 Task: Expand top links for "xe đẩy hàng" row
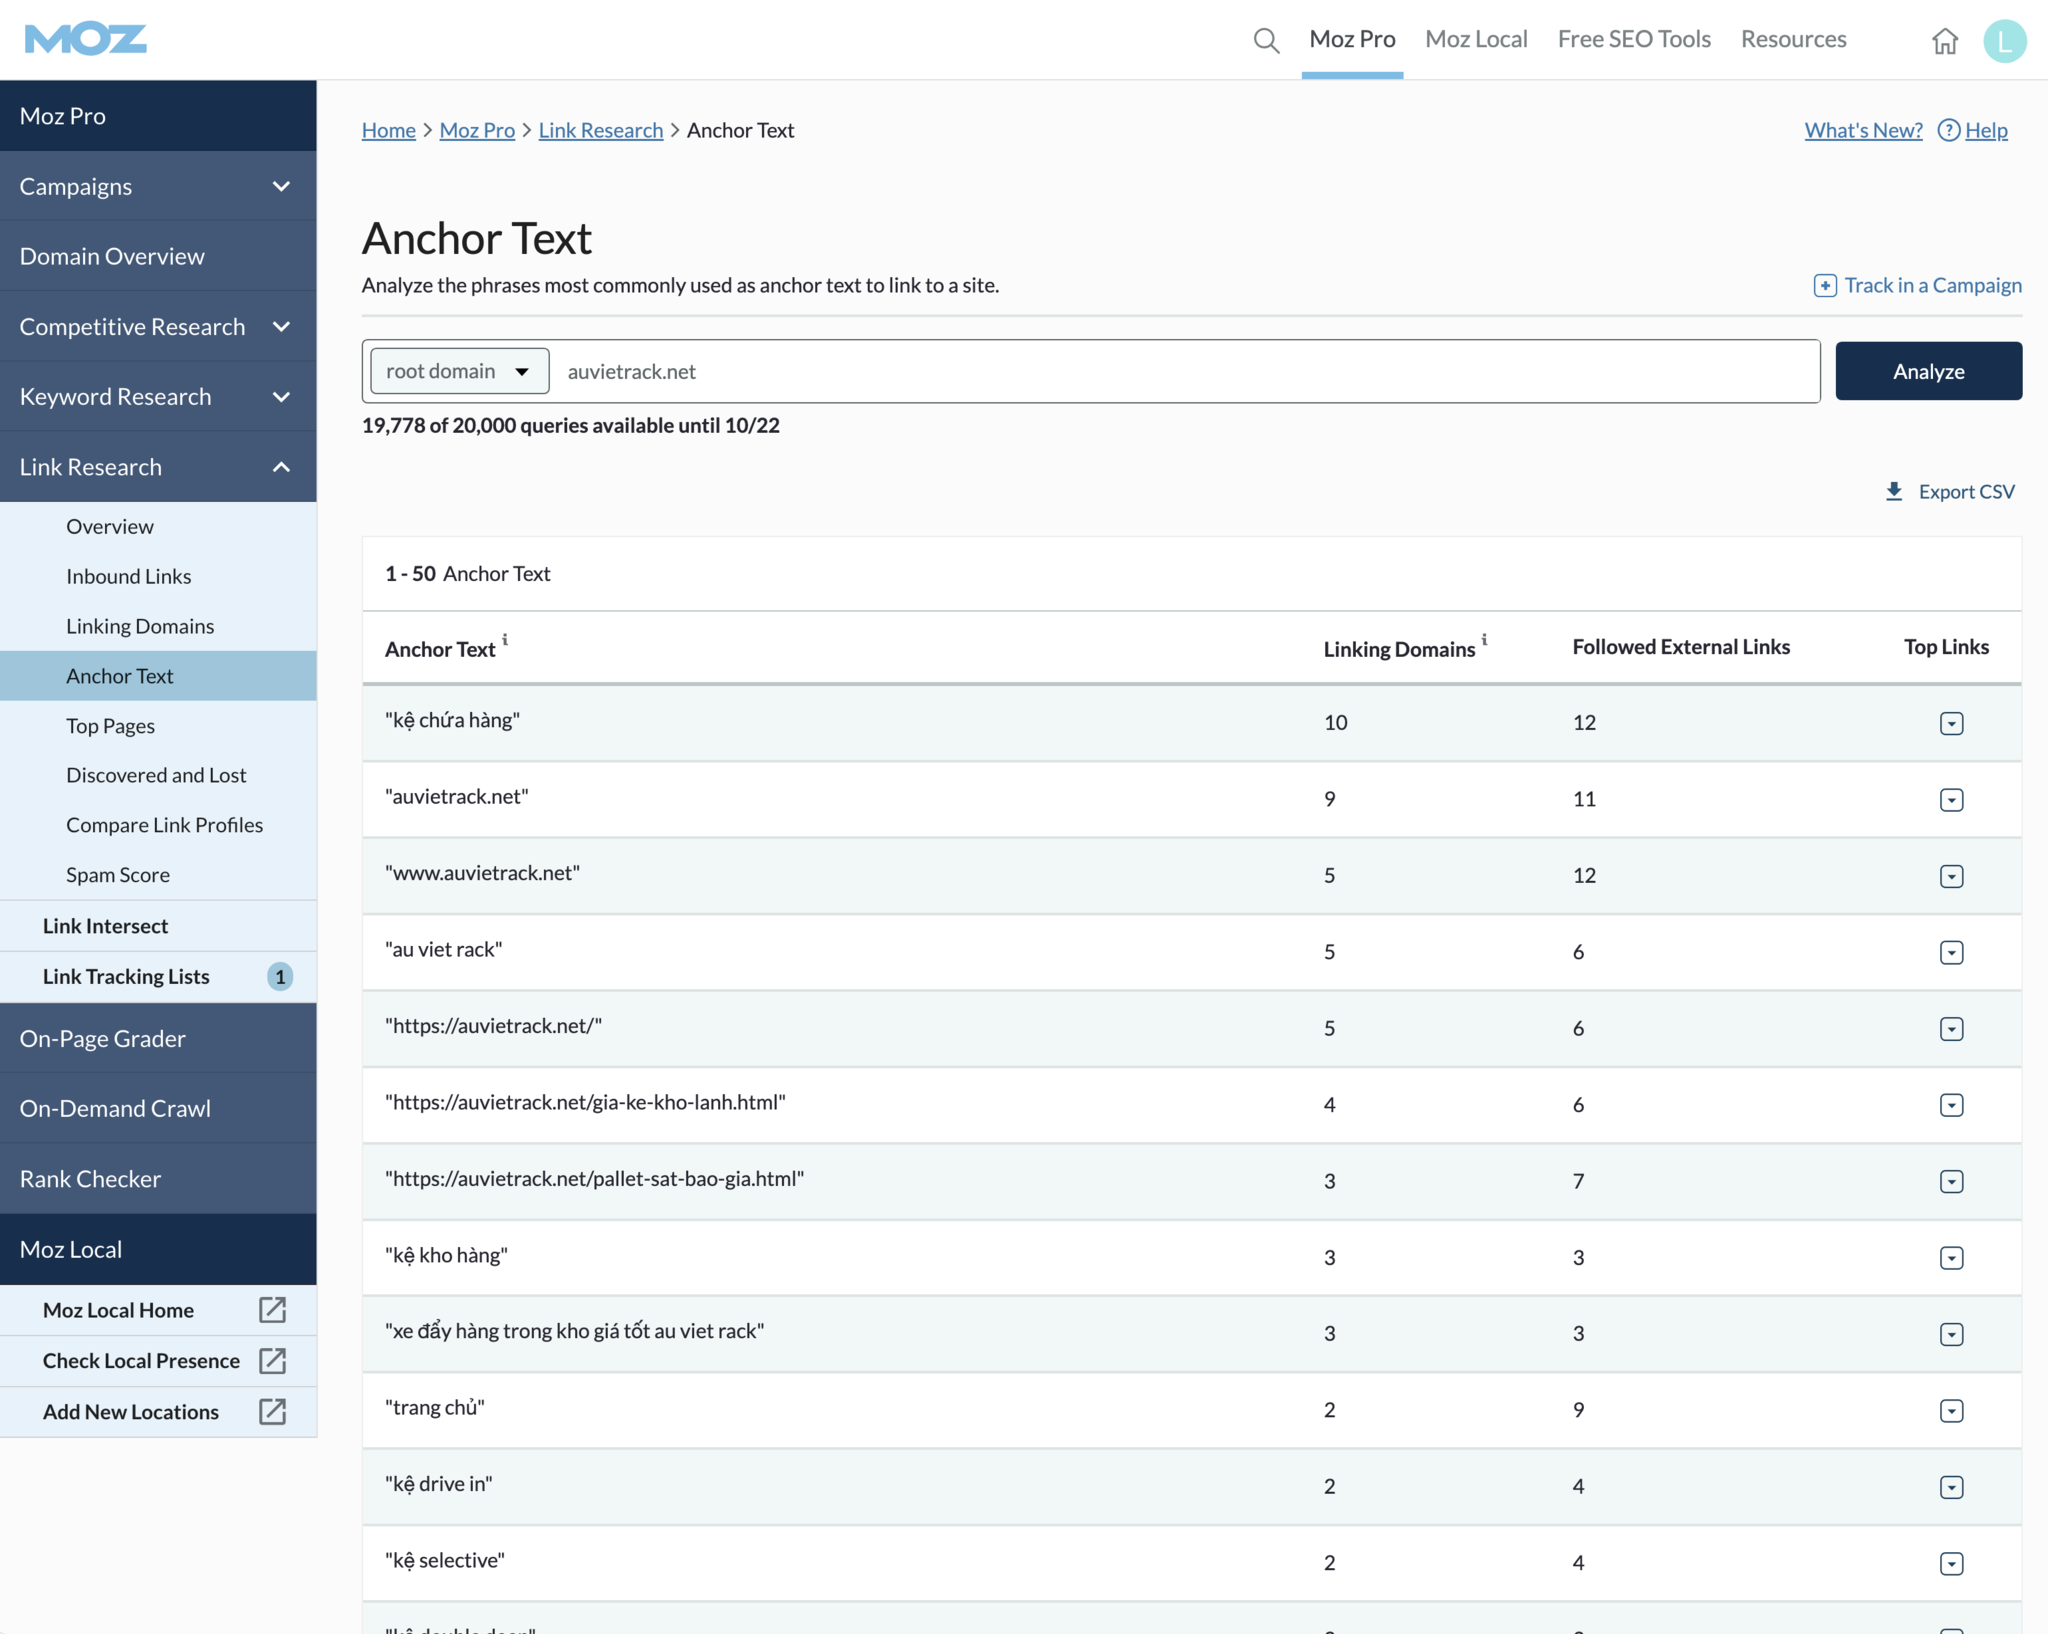1951,1334
